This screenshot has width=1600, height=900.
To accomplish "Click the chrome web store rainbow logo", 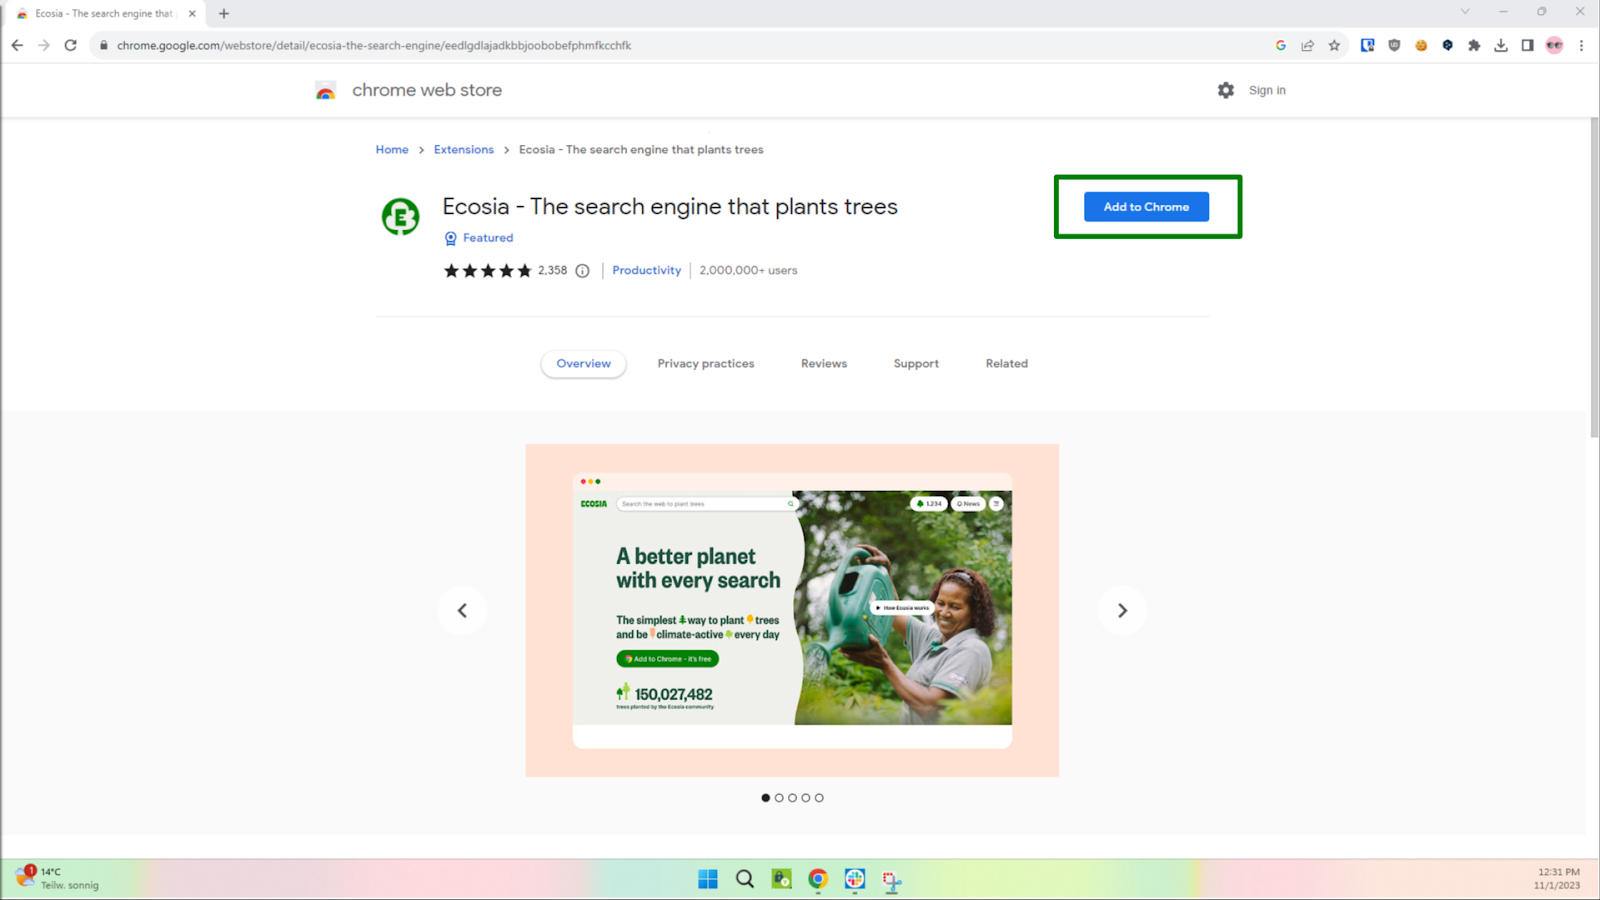I will point(325,91).
